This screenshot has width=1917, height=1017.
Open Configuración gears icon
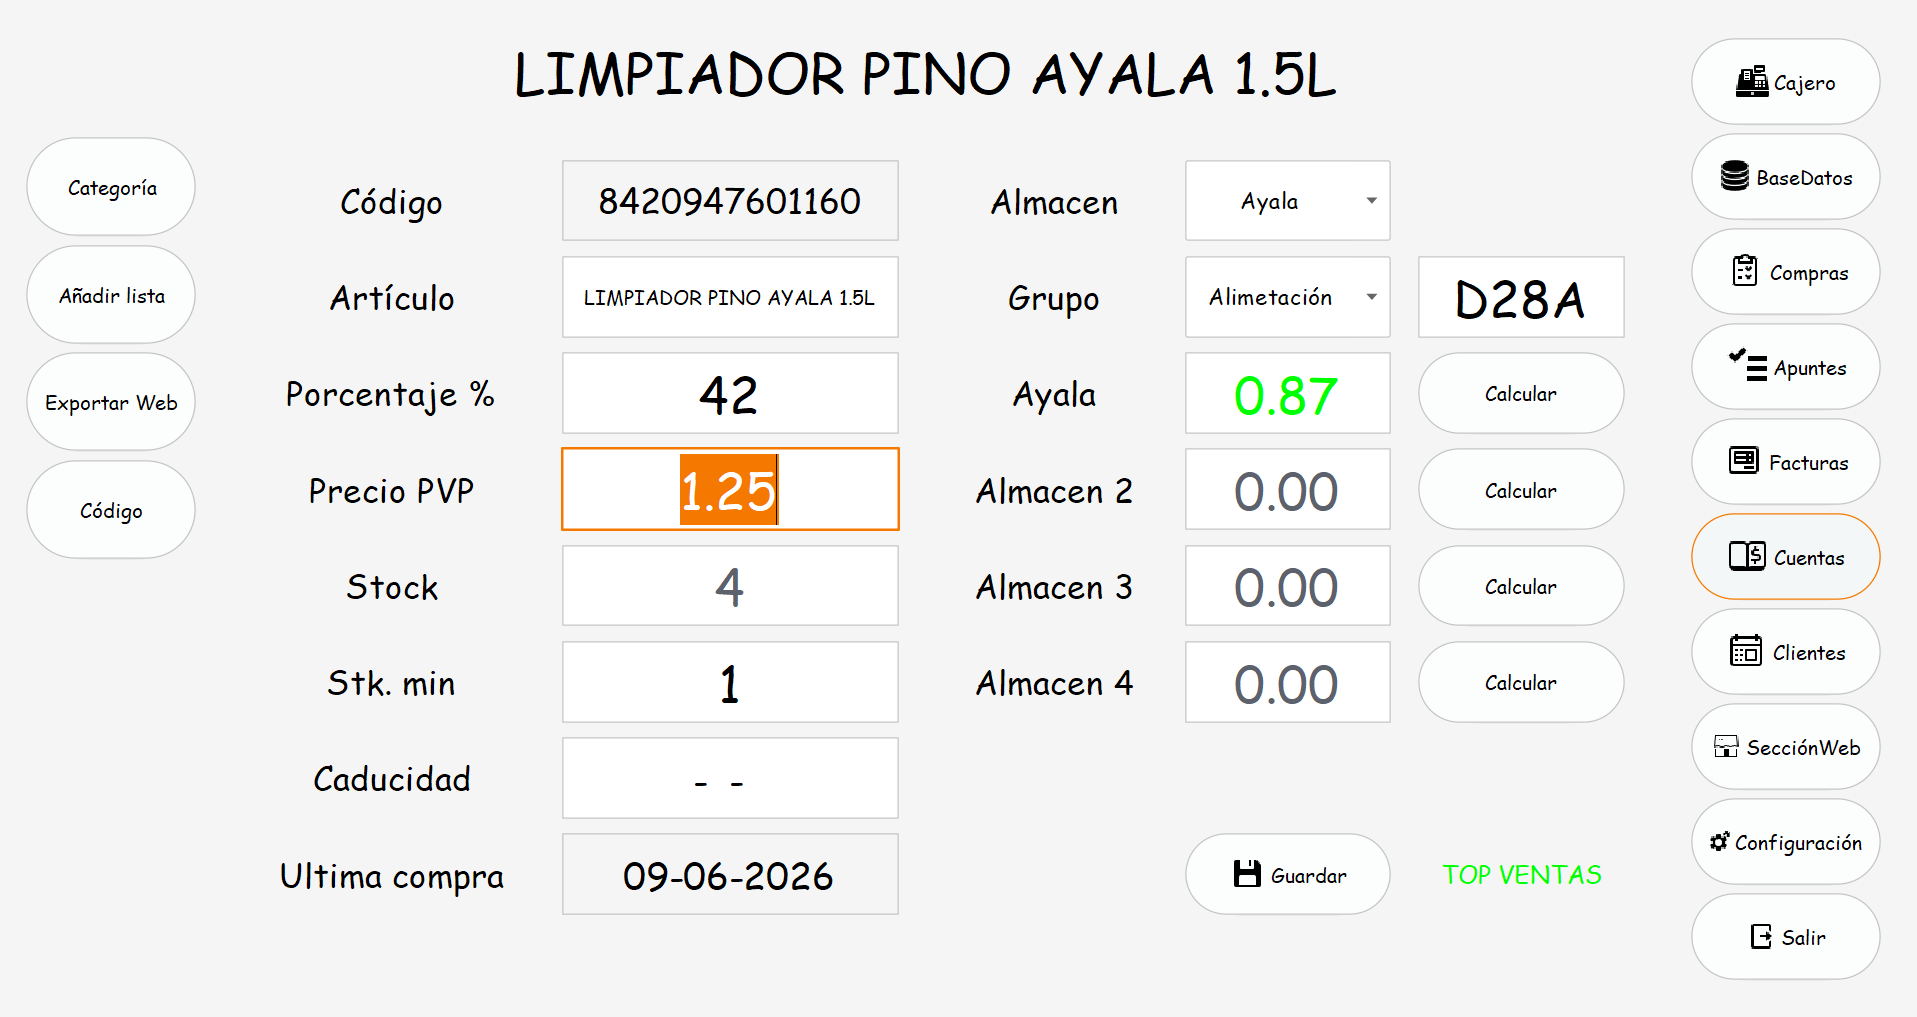(x=1719, y=841)
